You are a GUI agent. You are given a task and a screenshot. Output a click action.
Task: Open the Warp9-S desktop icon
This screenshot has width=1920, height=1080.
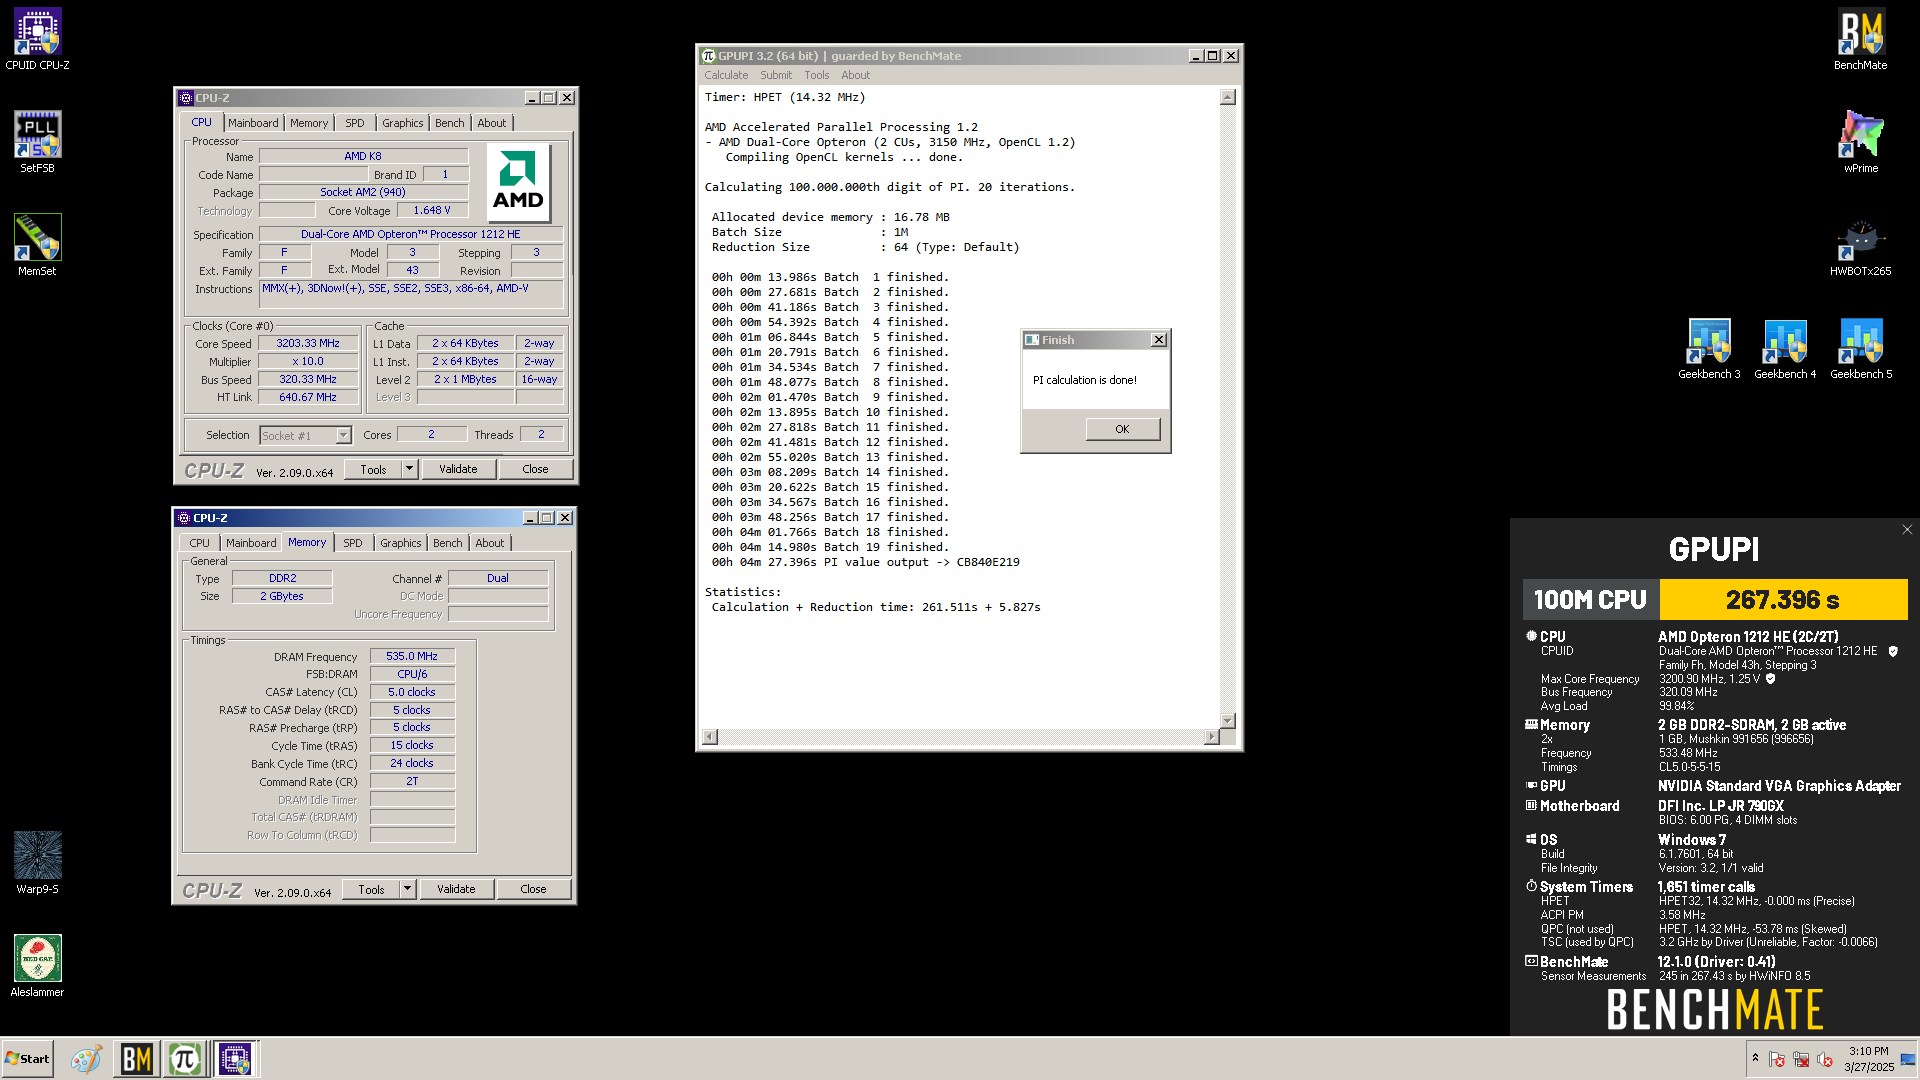point(37,863)
